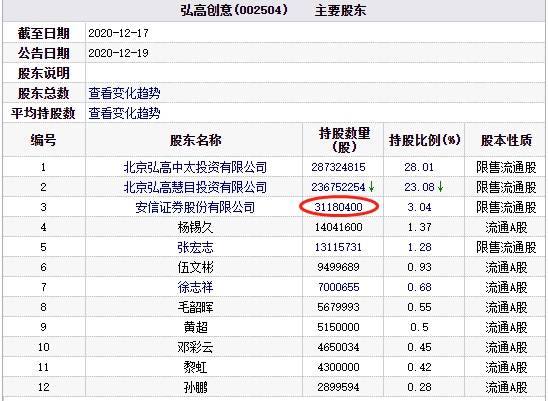This screenshot has height=401, width=549.
Task: Click the shareholder name 杨锡久
Action: tap(195, 227)
